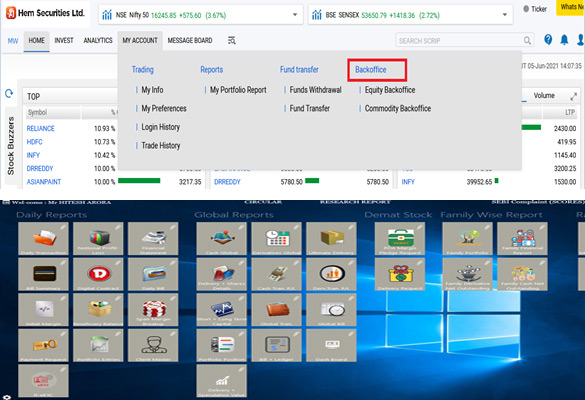Image resolution: width=585 pixels, height=400 pixels.
Task: Switch to the MW tab
Action: coord(13,41)
